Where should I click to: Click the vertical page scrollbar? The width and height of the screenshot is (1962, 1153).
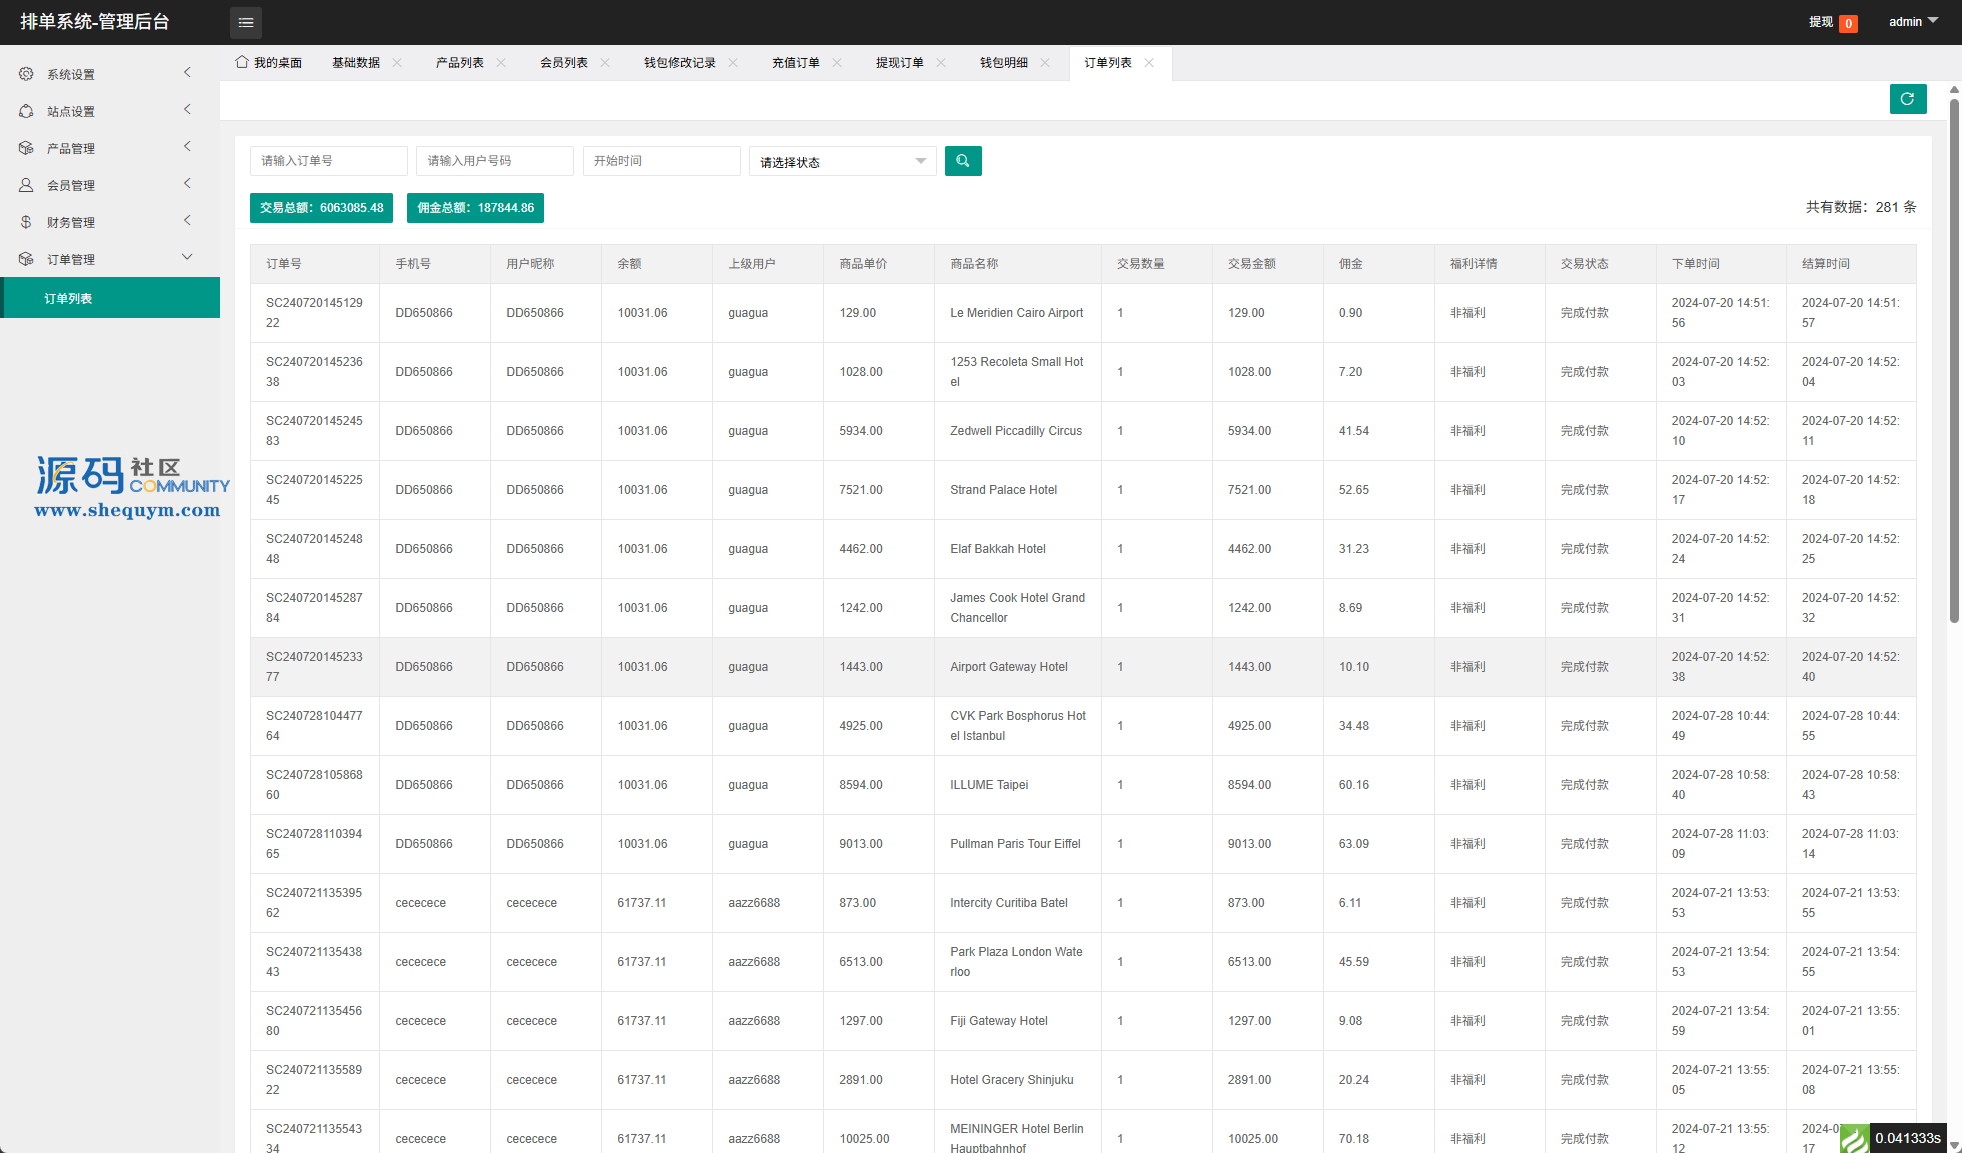(x=1954, y=360)
